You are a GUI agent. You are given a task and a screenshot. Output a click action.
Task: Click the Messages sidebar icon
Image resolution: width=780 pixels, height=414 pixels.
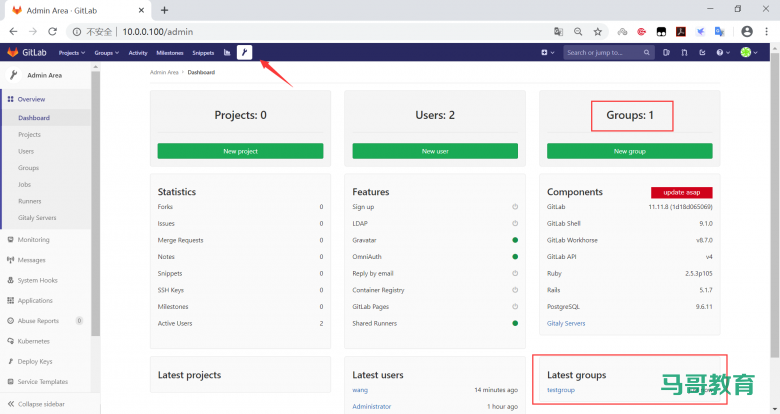(10, 260)
